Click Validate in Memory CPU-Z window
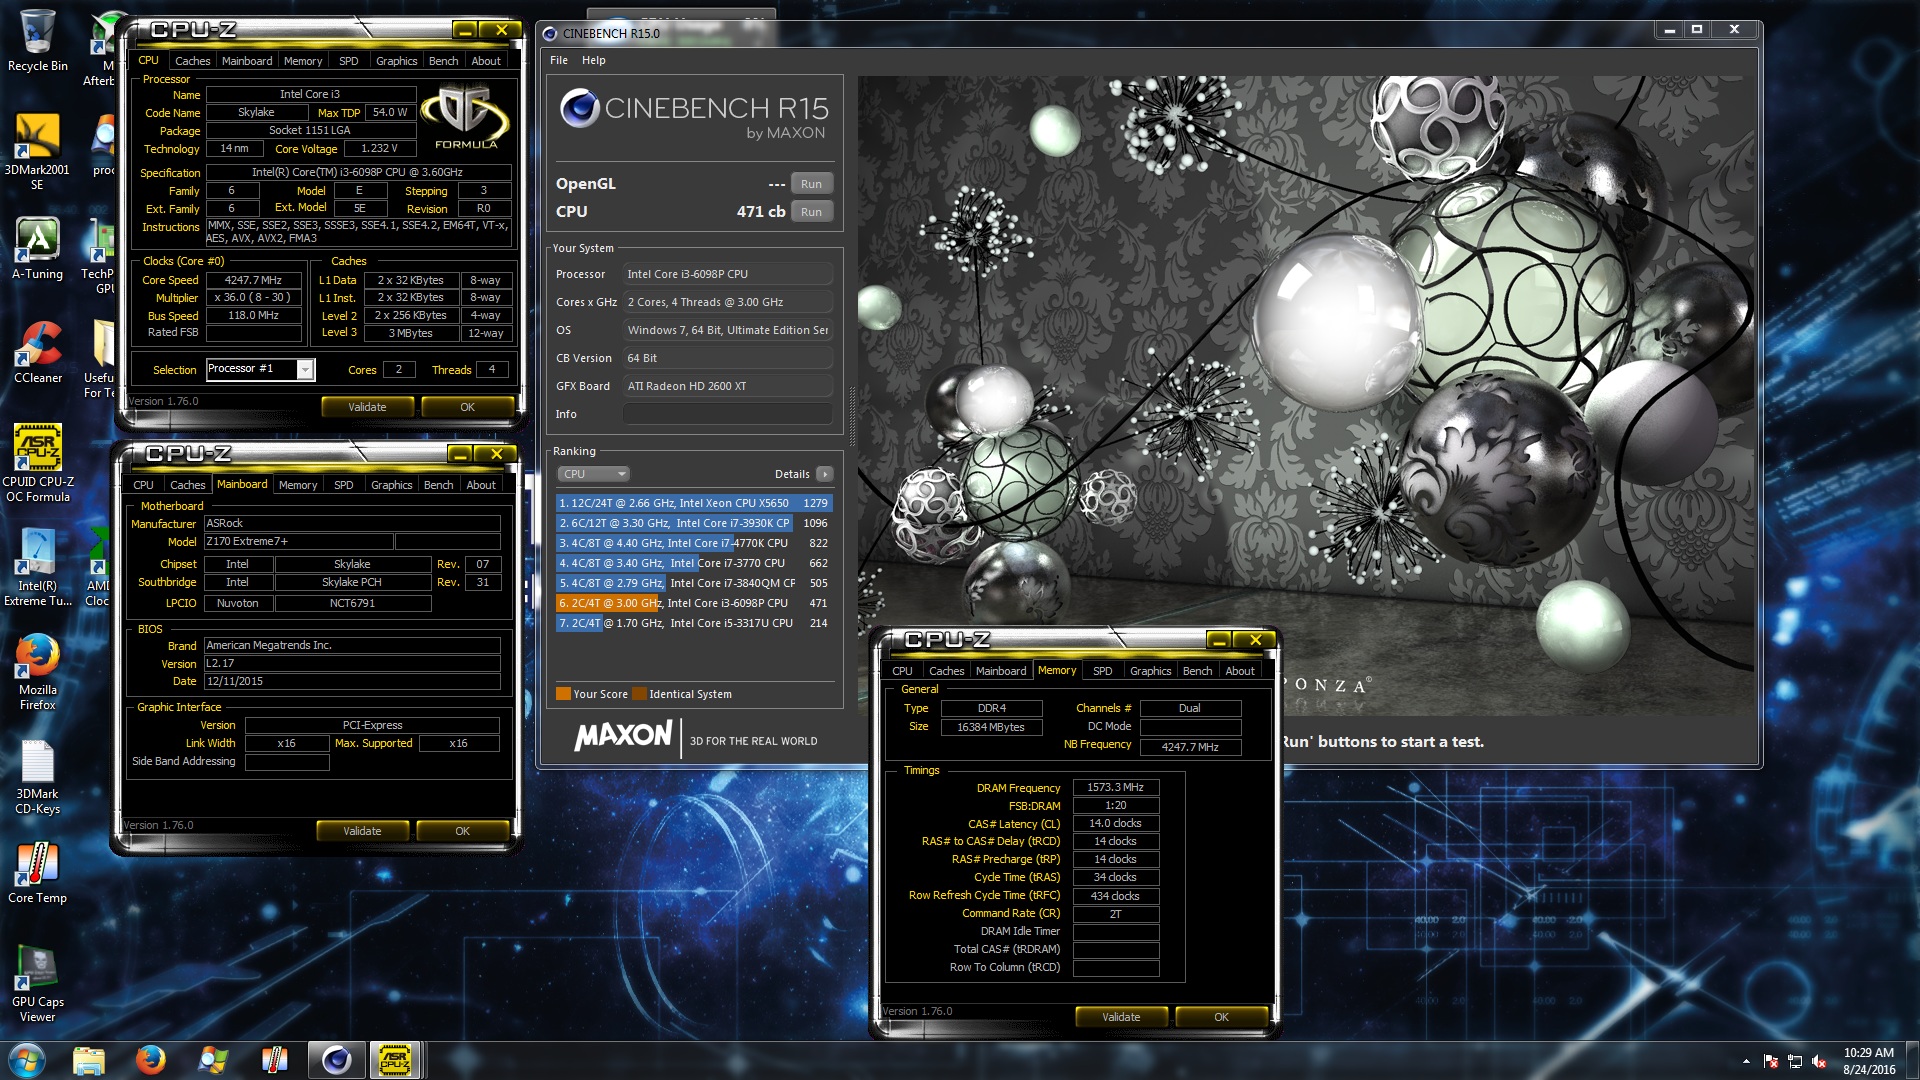 pyautogui.click(x=1121, y=1017)
